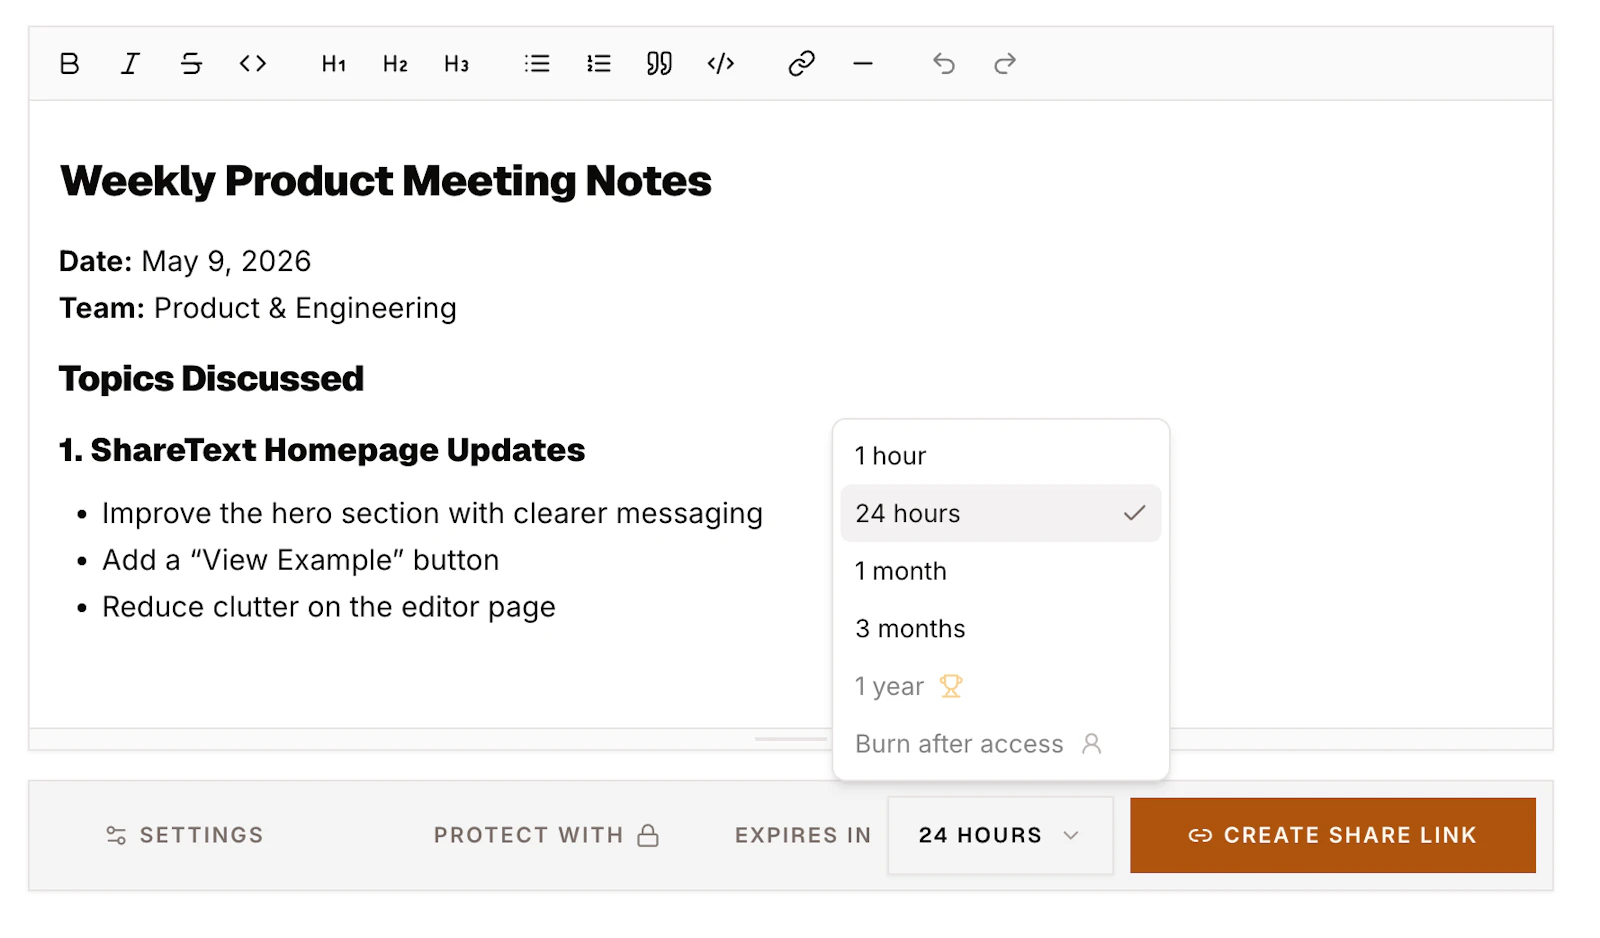1600x938 pixels.
Task: Click the 'May 9, 2026' date text
Action: (226, 262)
